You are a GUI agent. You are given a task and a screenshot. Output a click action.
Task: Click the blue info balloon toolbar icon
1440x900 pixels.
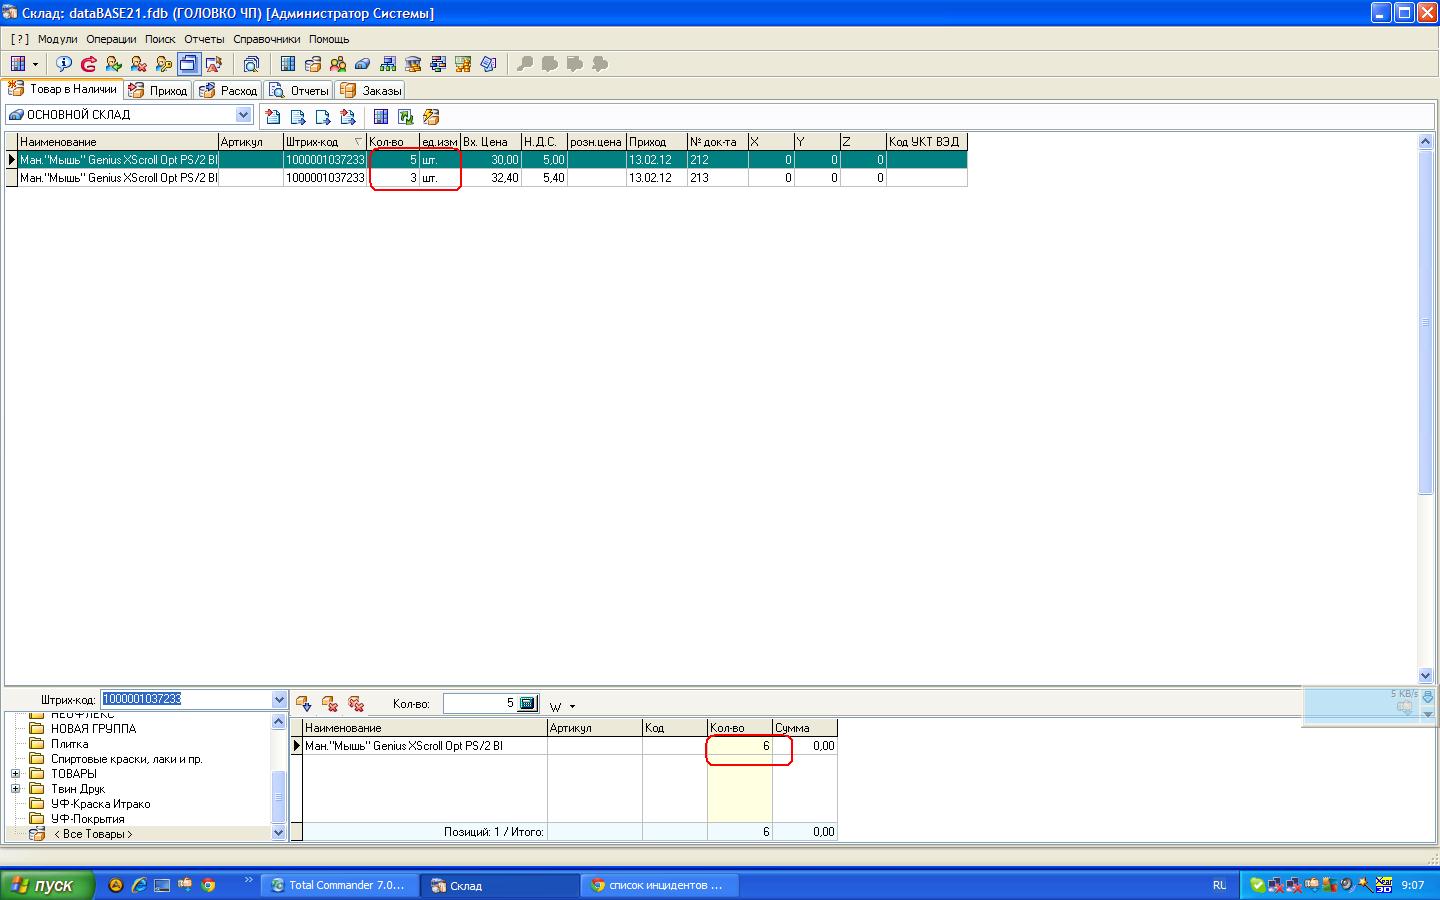click(64, 64)
